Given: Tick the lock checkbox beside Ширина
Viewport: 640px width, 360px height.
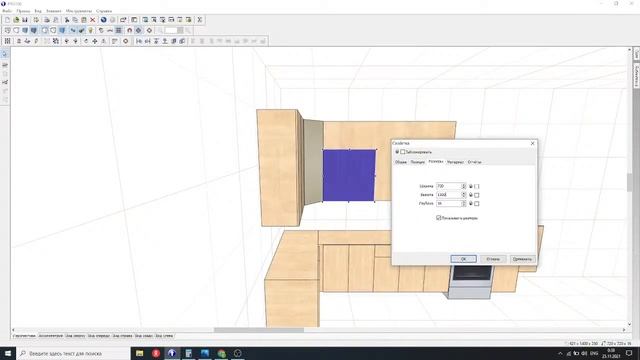Looking at the screenshot, I should pyautogui.click(x=477, y=187).
